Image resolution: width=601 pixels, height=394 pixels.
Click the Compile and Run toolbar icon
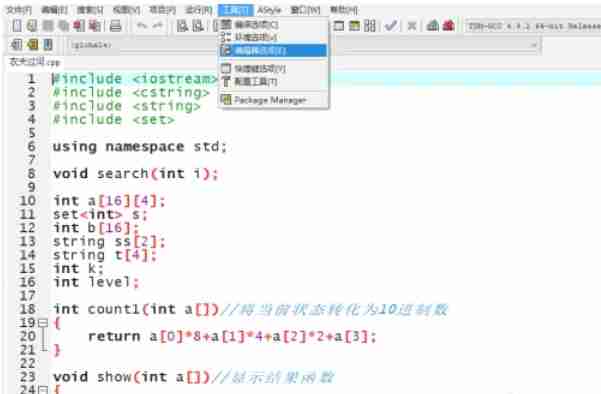coord(354,26)
